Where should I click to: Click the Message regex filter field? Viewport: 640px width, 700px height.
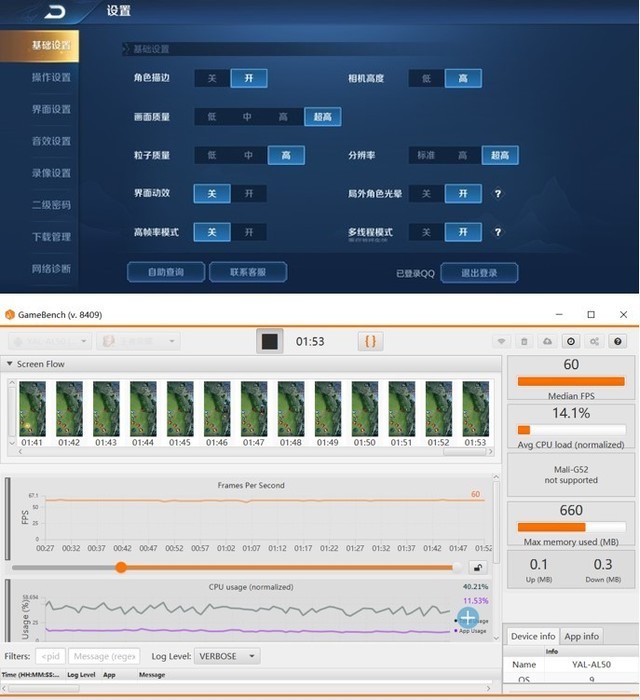104,656
